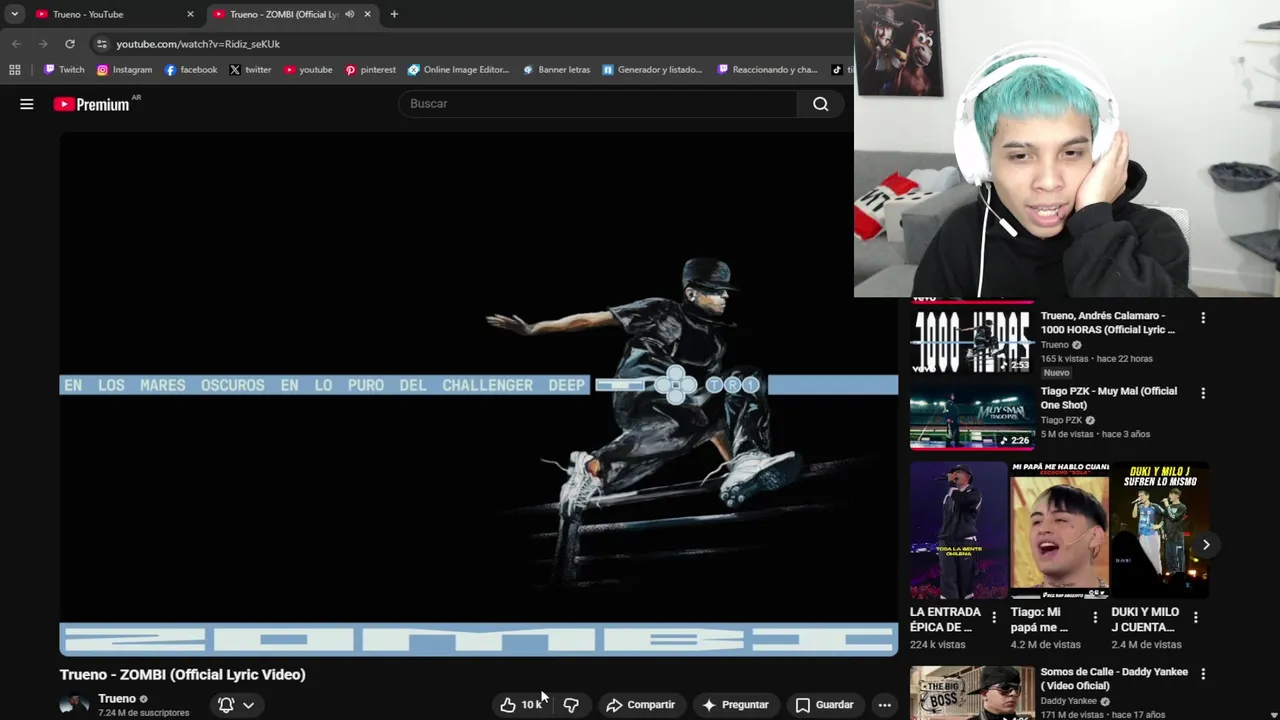Open more actions three-dot menu
This screenshot has height=720, width=1280.
884,705
